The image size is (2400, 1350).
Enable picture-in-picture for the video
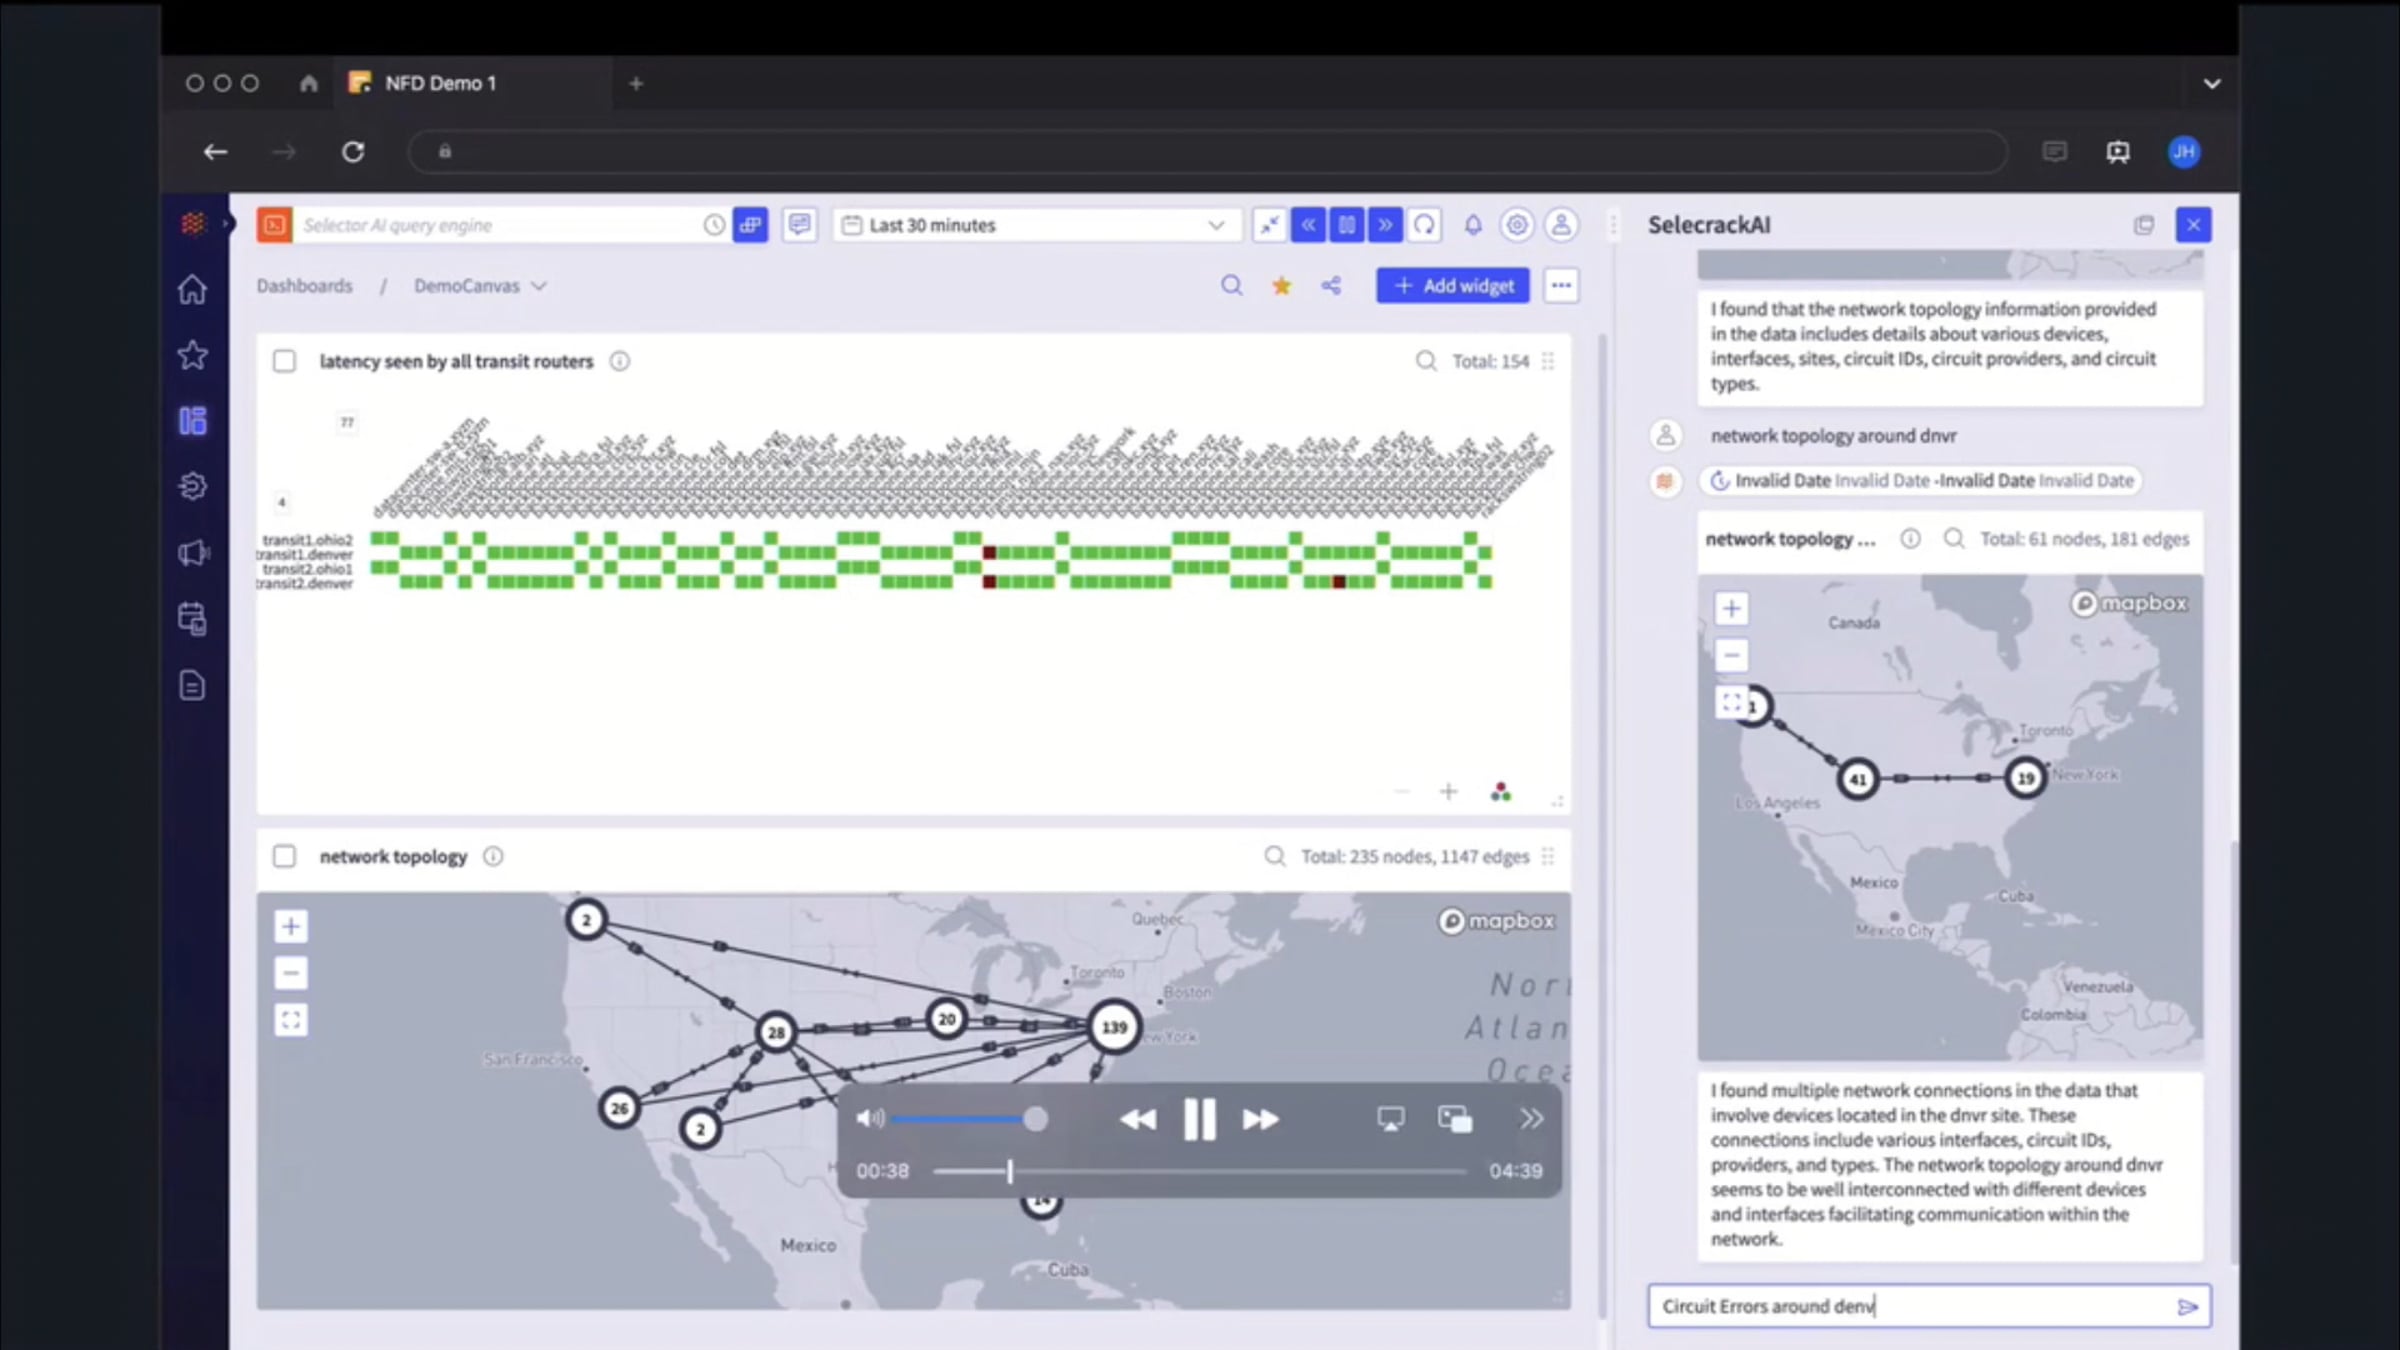[x=1454, y=1119]
